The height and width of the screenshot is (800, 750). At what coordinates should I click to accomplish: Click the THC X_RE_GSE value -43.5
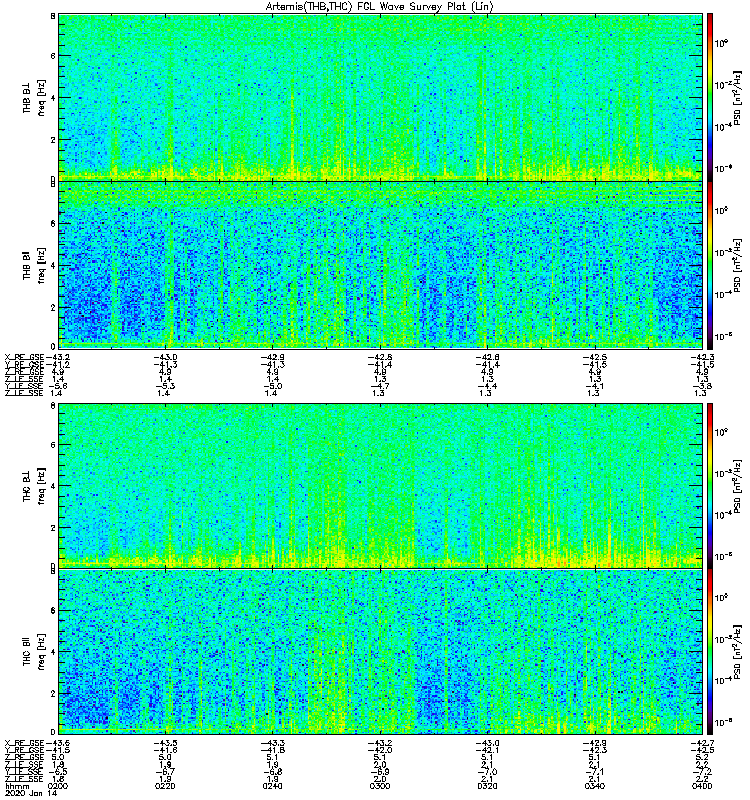[165, 743]
